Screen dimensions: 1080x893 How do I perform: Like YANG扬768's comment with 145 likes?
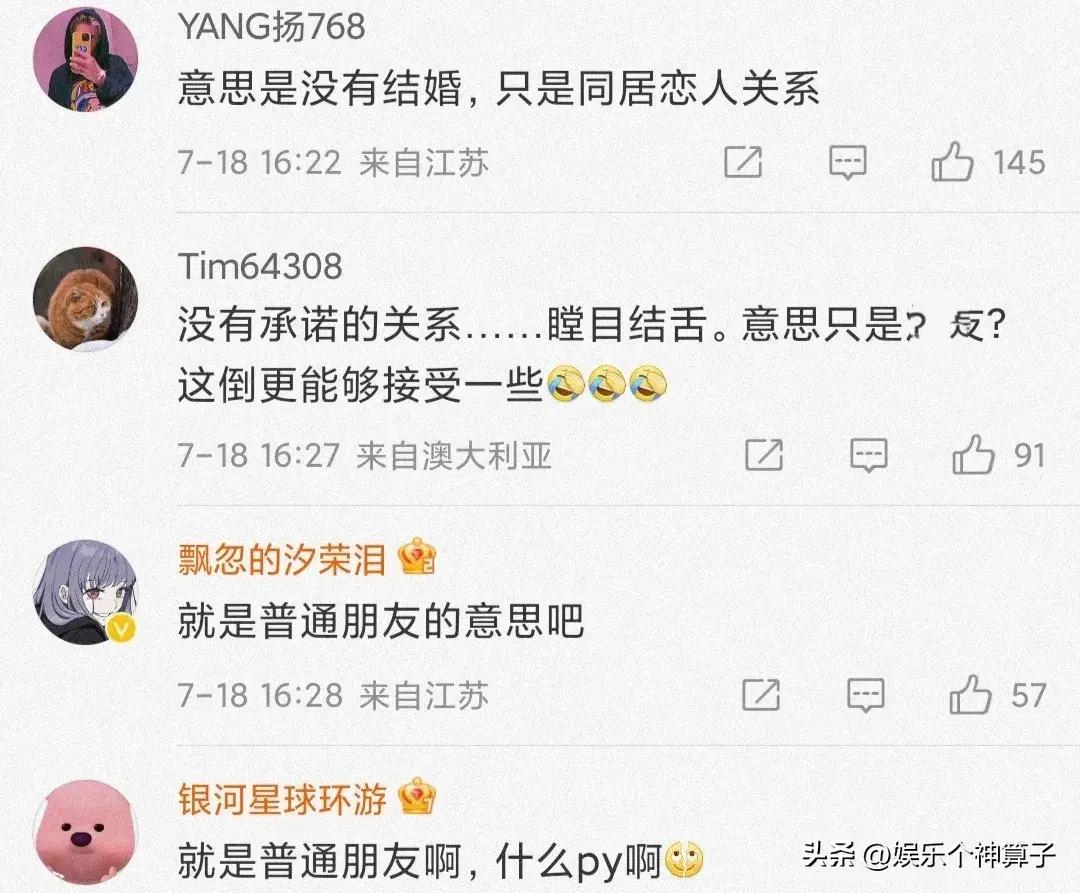click(x=952, y=162)
